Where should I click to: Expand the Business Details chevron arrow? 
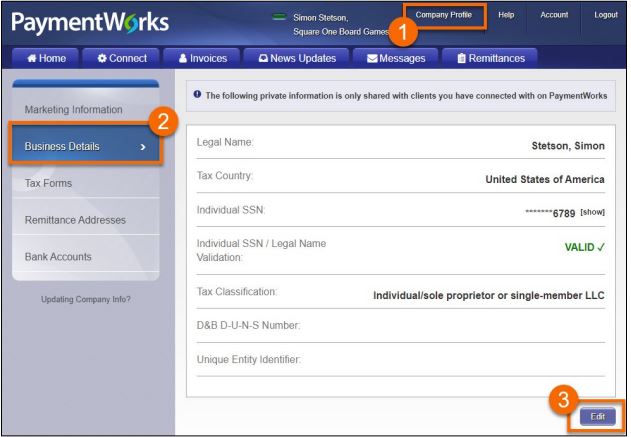click(142, 146)
